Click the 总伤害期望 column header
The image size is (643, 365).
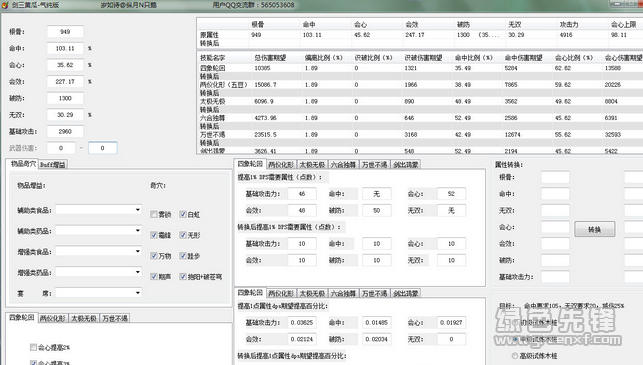[x=270, y=57]
